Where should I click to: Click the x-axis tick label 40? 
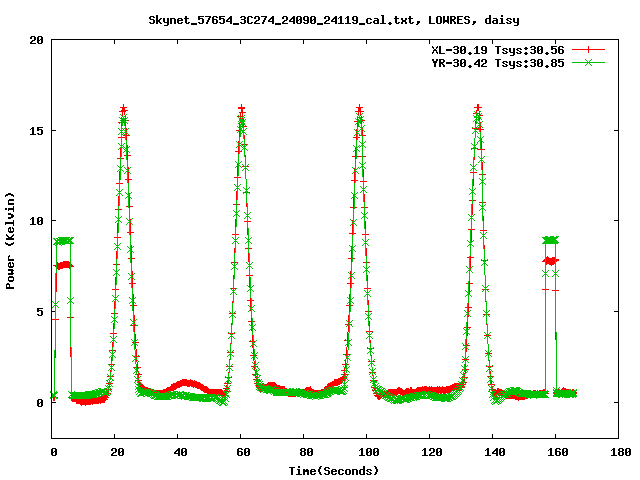(180, 452)
